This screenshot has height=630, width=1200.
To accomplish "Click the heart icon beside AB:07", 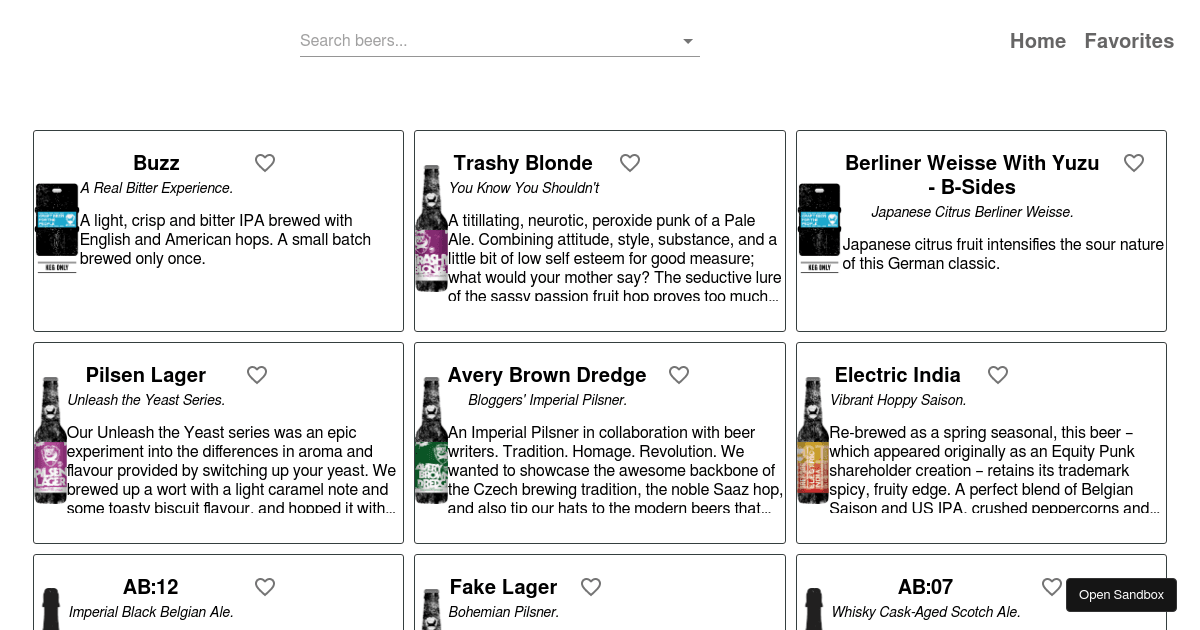I will [x=1051, y=587].
